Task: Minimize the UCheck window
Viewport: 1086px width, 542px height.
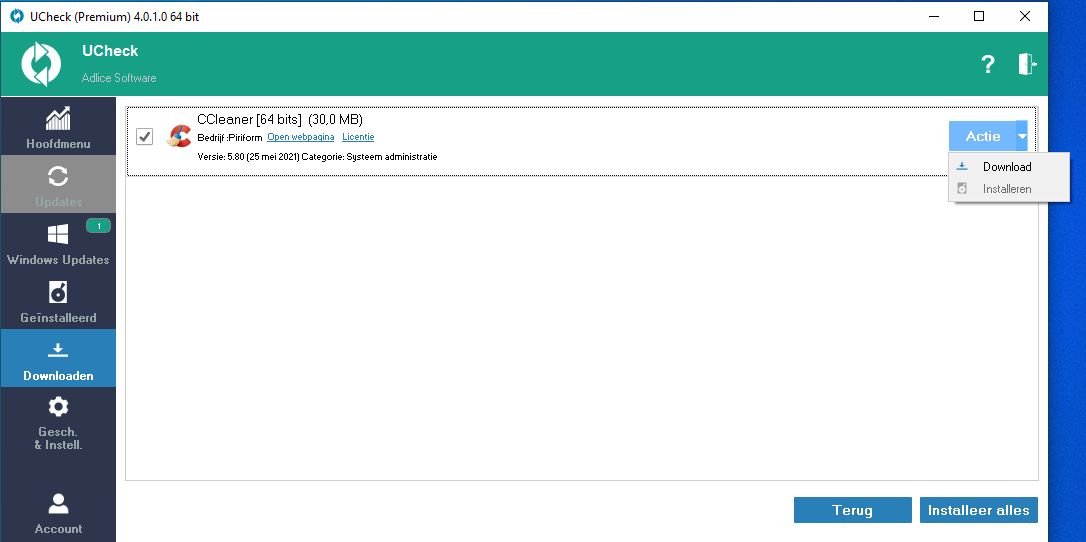Action: [x=933, y=16]
